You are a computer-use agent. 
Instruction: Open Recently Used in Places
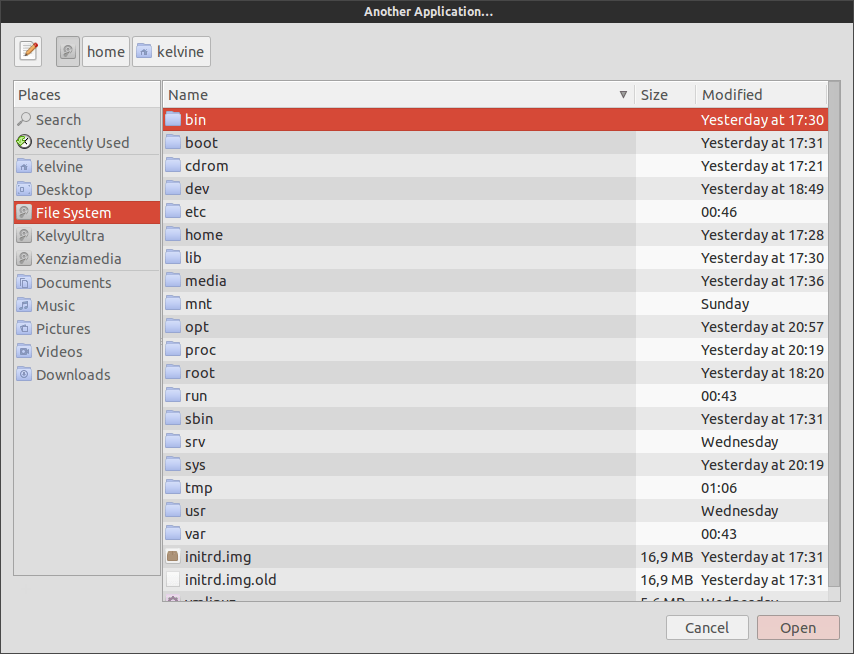coord(82,143)
